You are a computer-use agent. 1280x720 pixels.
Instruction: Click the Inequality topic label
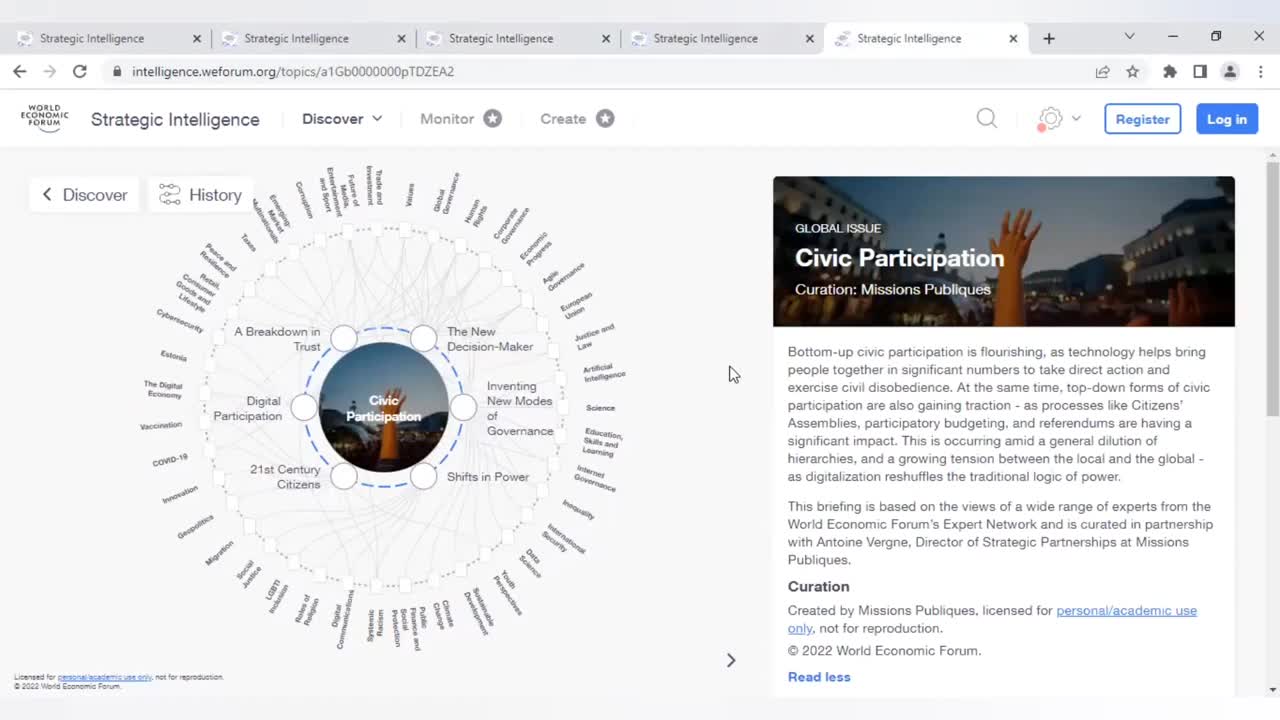point(579,509)
